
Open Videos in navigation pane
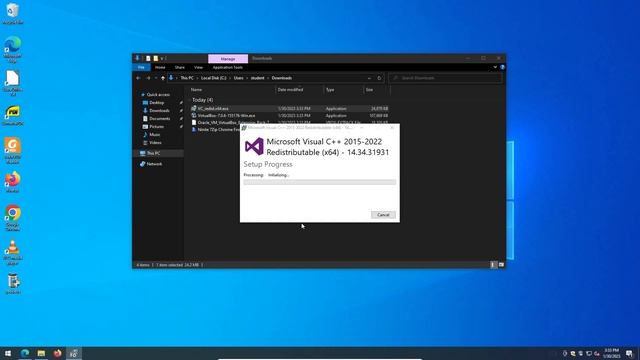(155, 142)
